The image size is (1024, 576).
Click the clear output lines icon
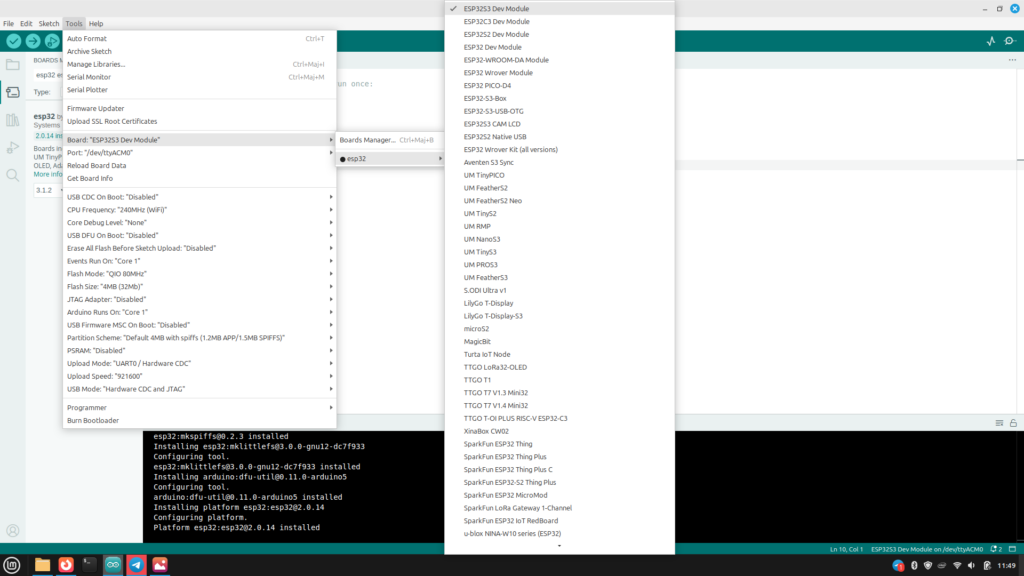pyautogui.click(x=999, y=423)
